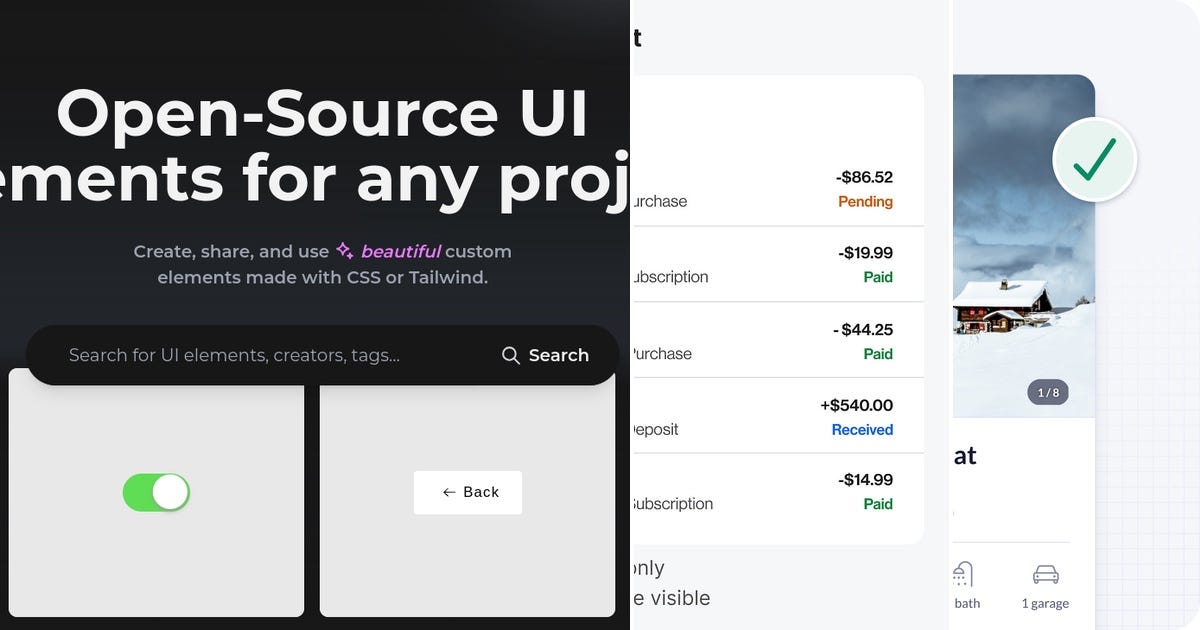Expand the $44.25 purchase row
The height and width of the screenshot is (630, 1200).
[x=800, y=340]
